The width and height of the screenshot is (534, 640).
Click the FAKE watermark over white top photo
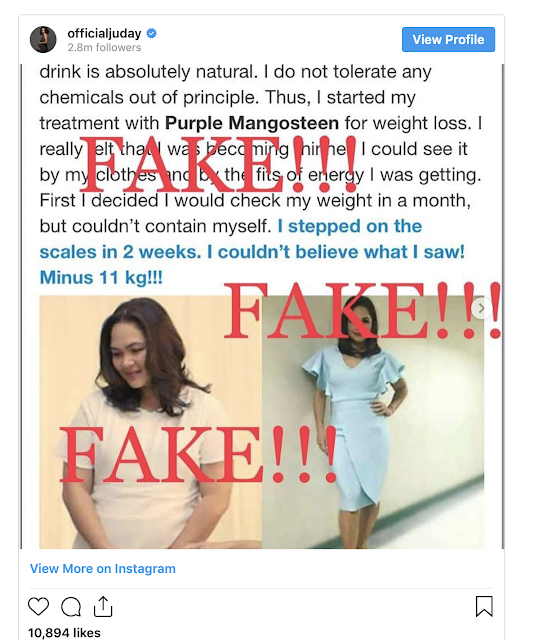(x=198, y=455)
